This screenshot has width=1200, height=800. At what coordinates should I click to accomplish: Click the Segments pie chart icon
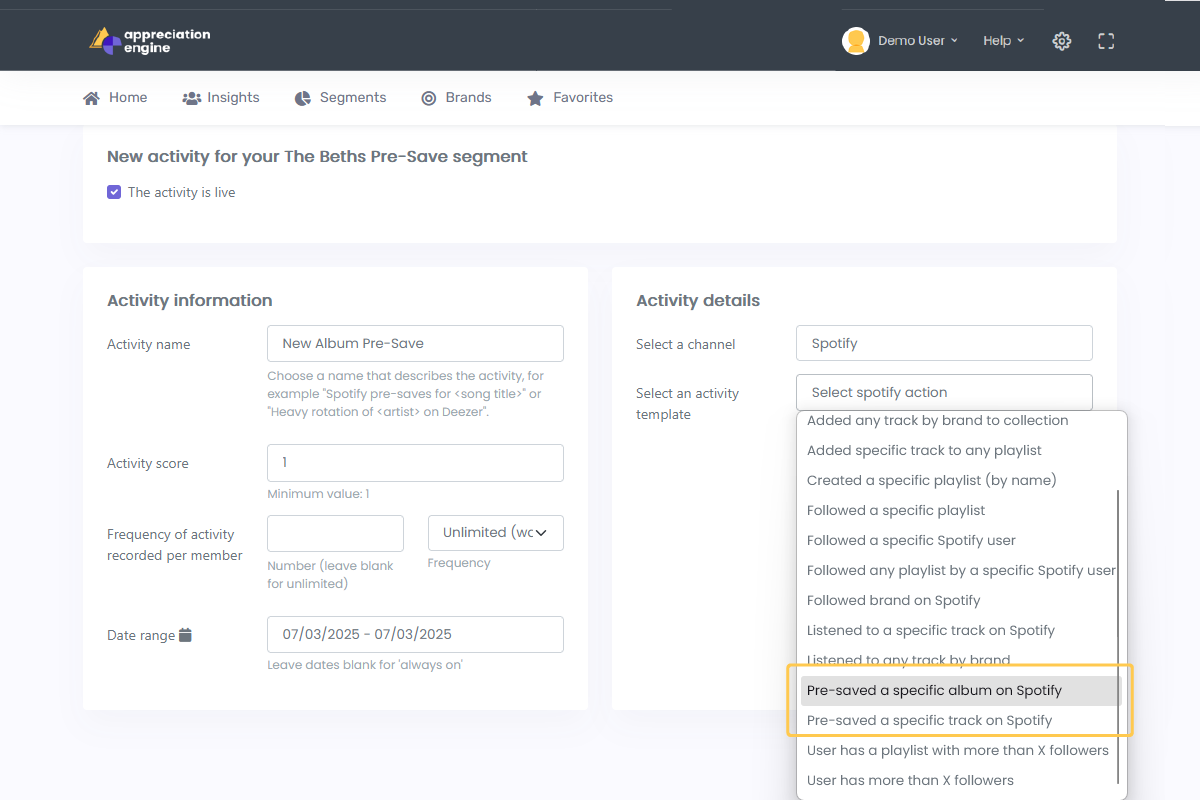click(303, 98)
